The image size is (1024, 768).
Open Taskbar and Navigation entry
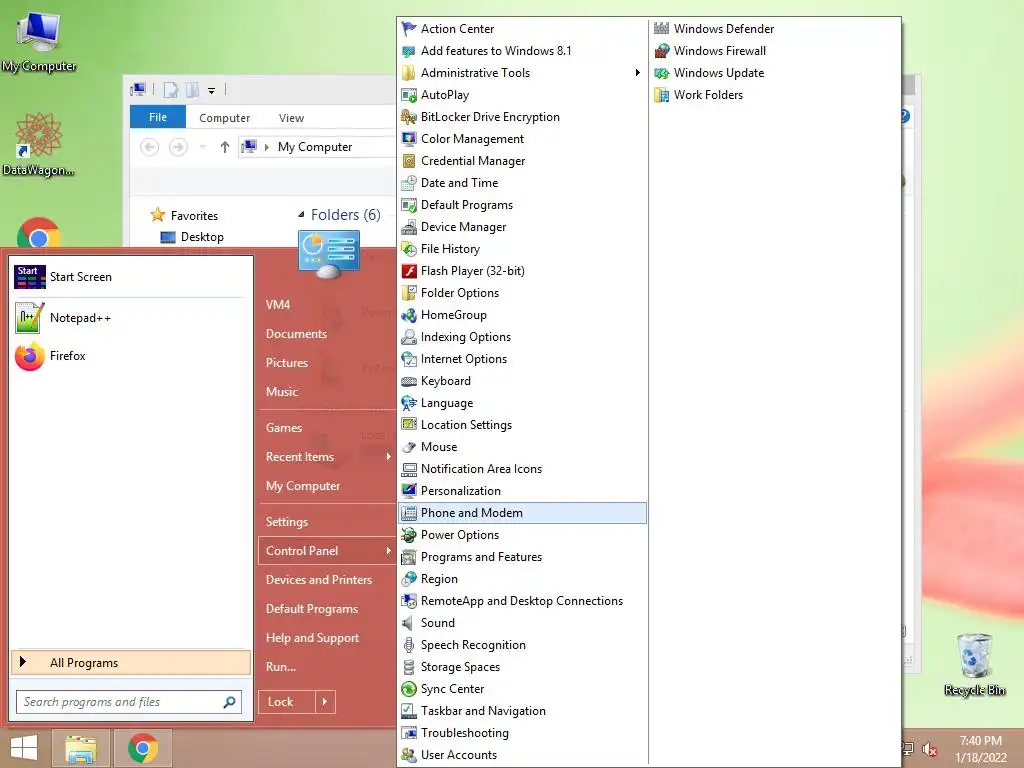(522, 711)
